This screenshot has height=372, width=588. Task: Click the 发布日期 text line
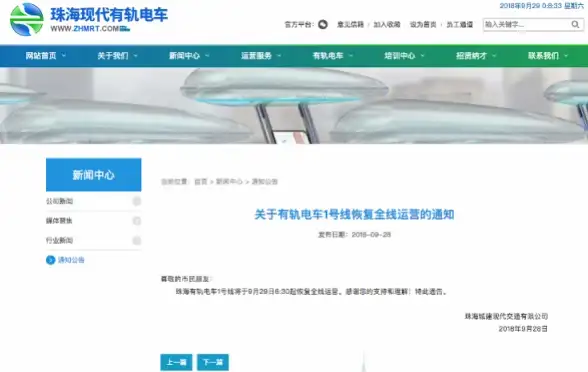(x=354, y=235)
